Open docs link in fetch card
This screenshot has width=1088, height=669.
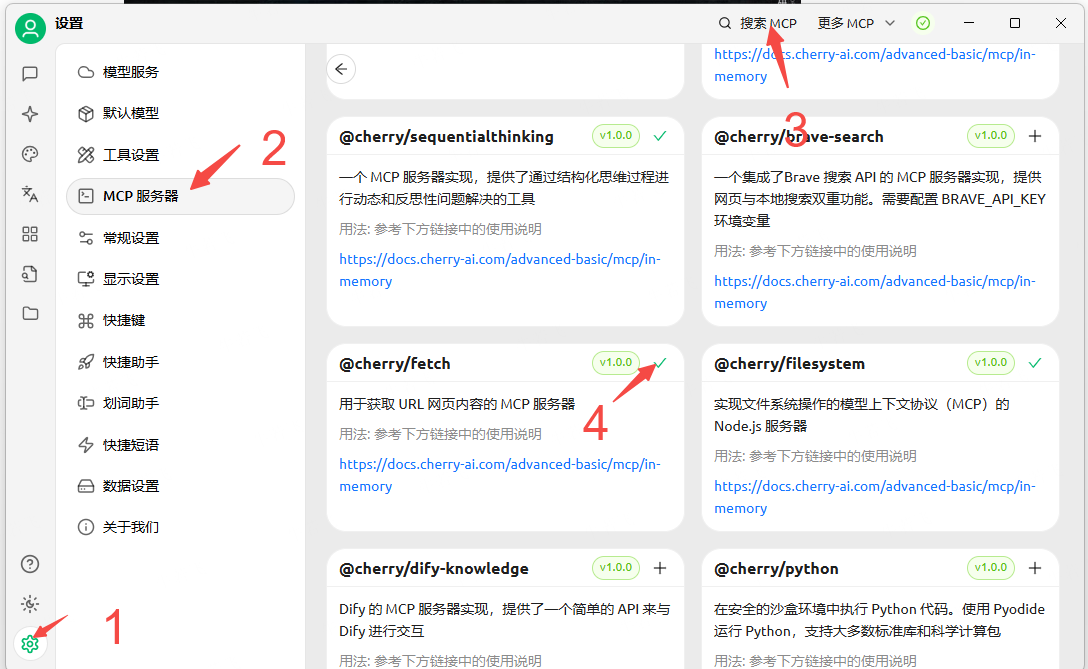pos(500,475)
